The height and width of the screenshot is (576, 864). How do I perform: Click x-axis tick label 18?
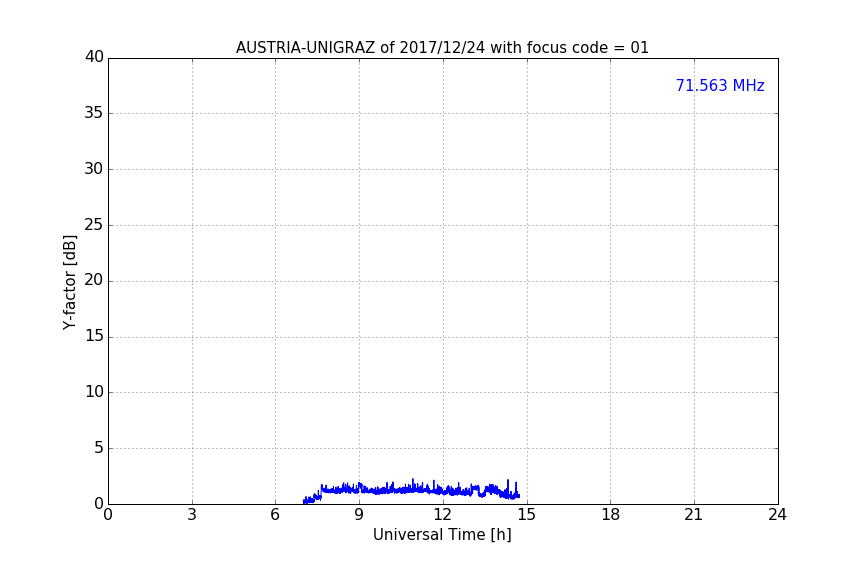tap(610, 515)
